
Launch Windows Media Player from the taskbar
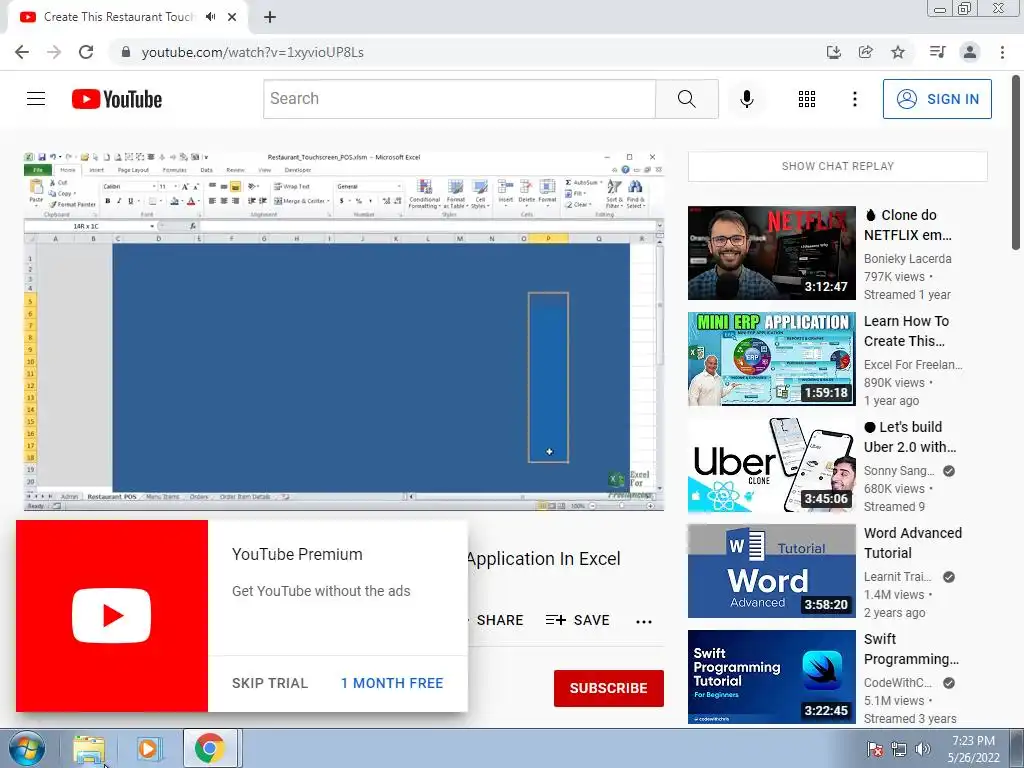point(148,748)
